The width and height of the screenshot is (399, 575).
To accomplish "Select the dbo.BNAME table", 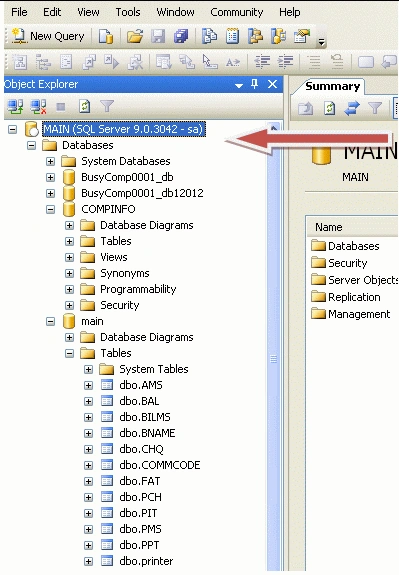I will (147, 433).
